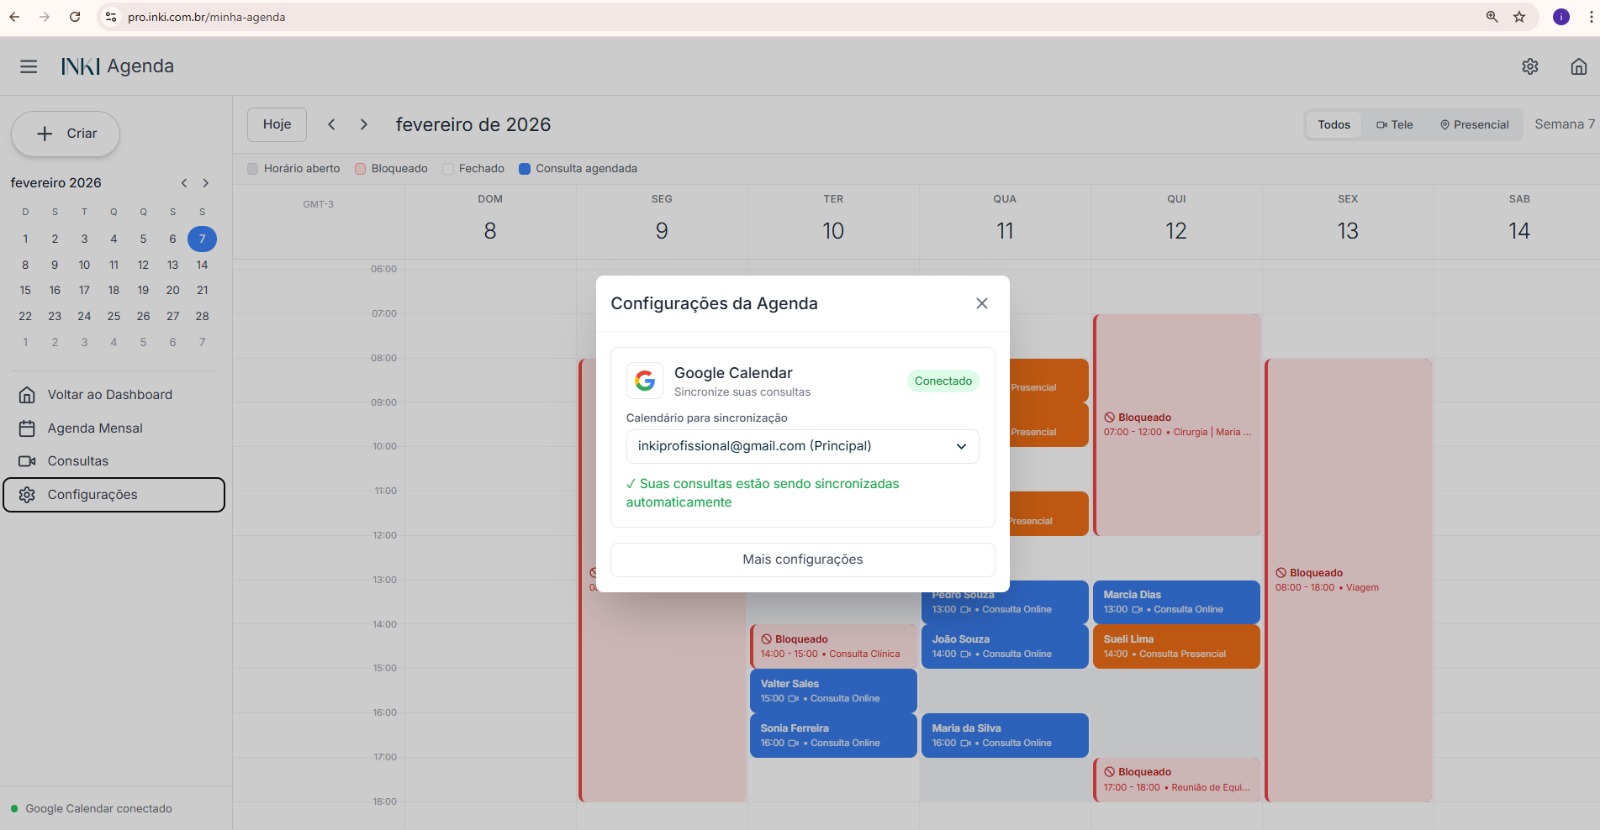
Task: Click the SAB 14 day header
Action: click(x=1519, y=221)
